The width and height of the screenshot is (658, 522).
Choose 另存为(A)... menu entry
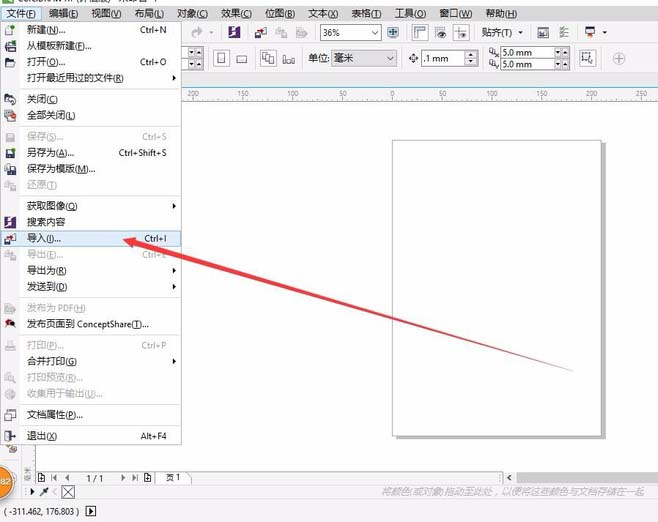pyautogui.click(x=91, y=153)
